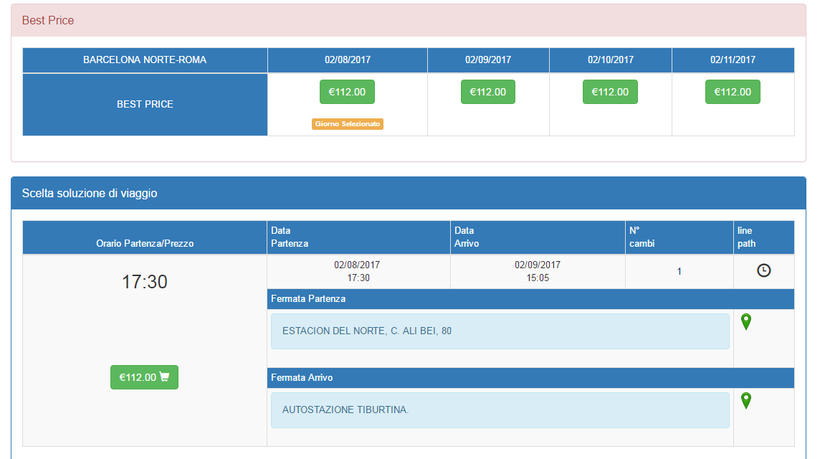The image size is (820, 459).
Task: Click the 02/10/2017 date column header
Action: (x=610, y=60)
